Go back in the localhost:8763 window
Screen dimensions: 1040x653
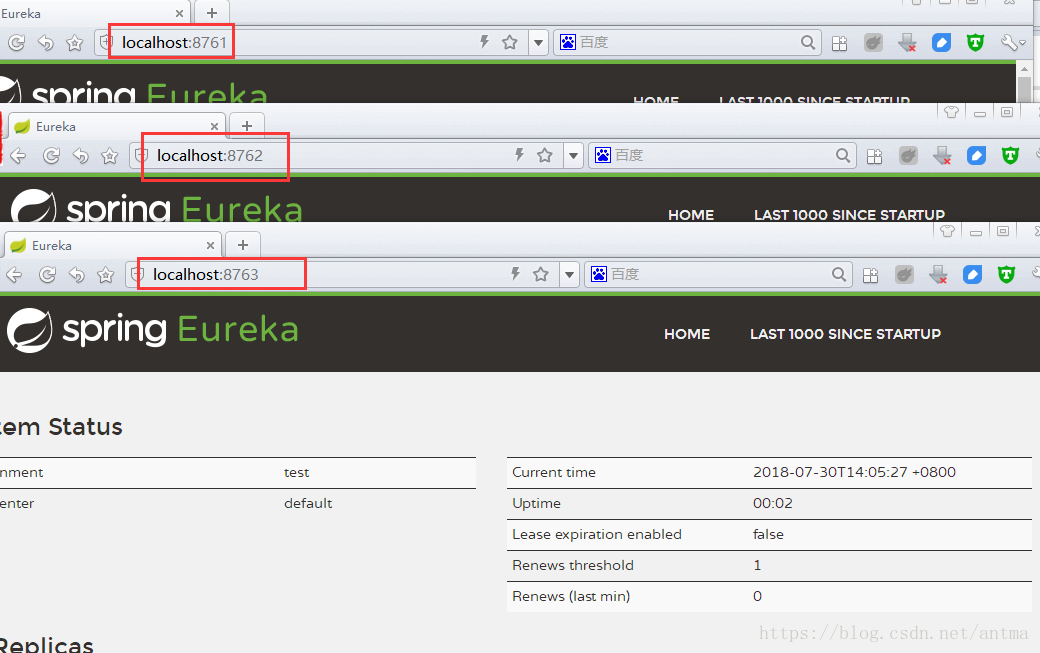(14, 274)
